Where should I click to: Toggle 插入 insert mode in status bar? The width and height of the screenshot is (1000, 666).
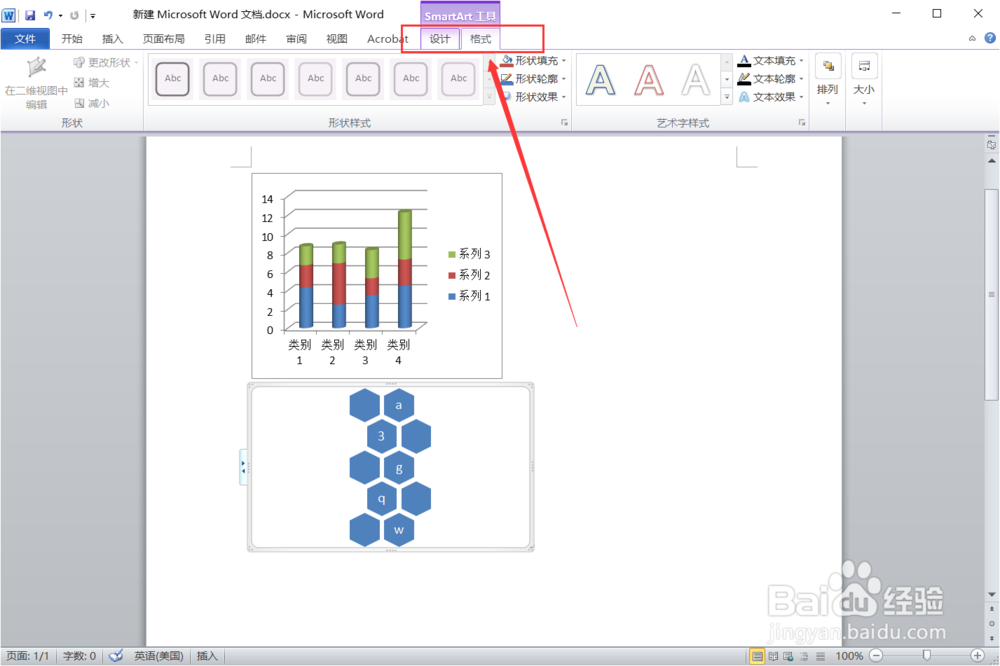(207, 656)
